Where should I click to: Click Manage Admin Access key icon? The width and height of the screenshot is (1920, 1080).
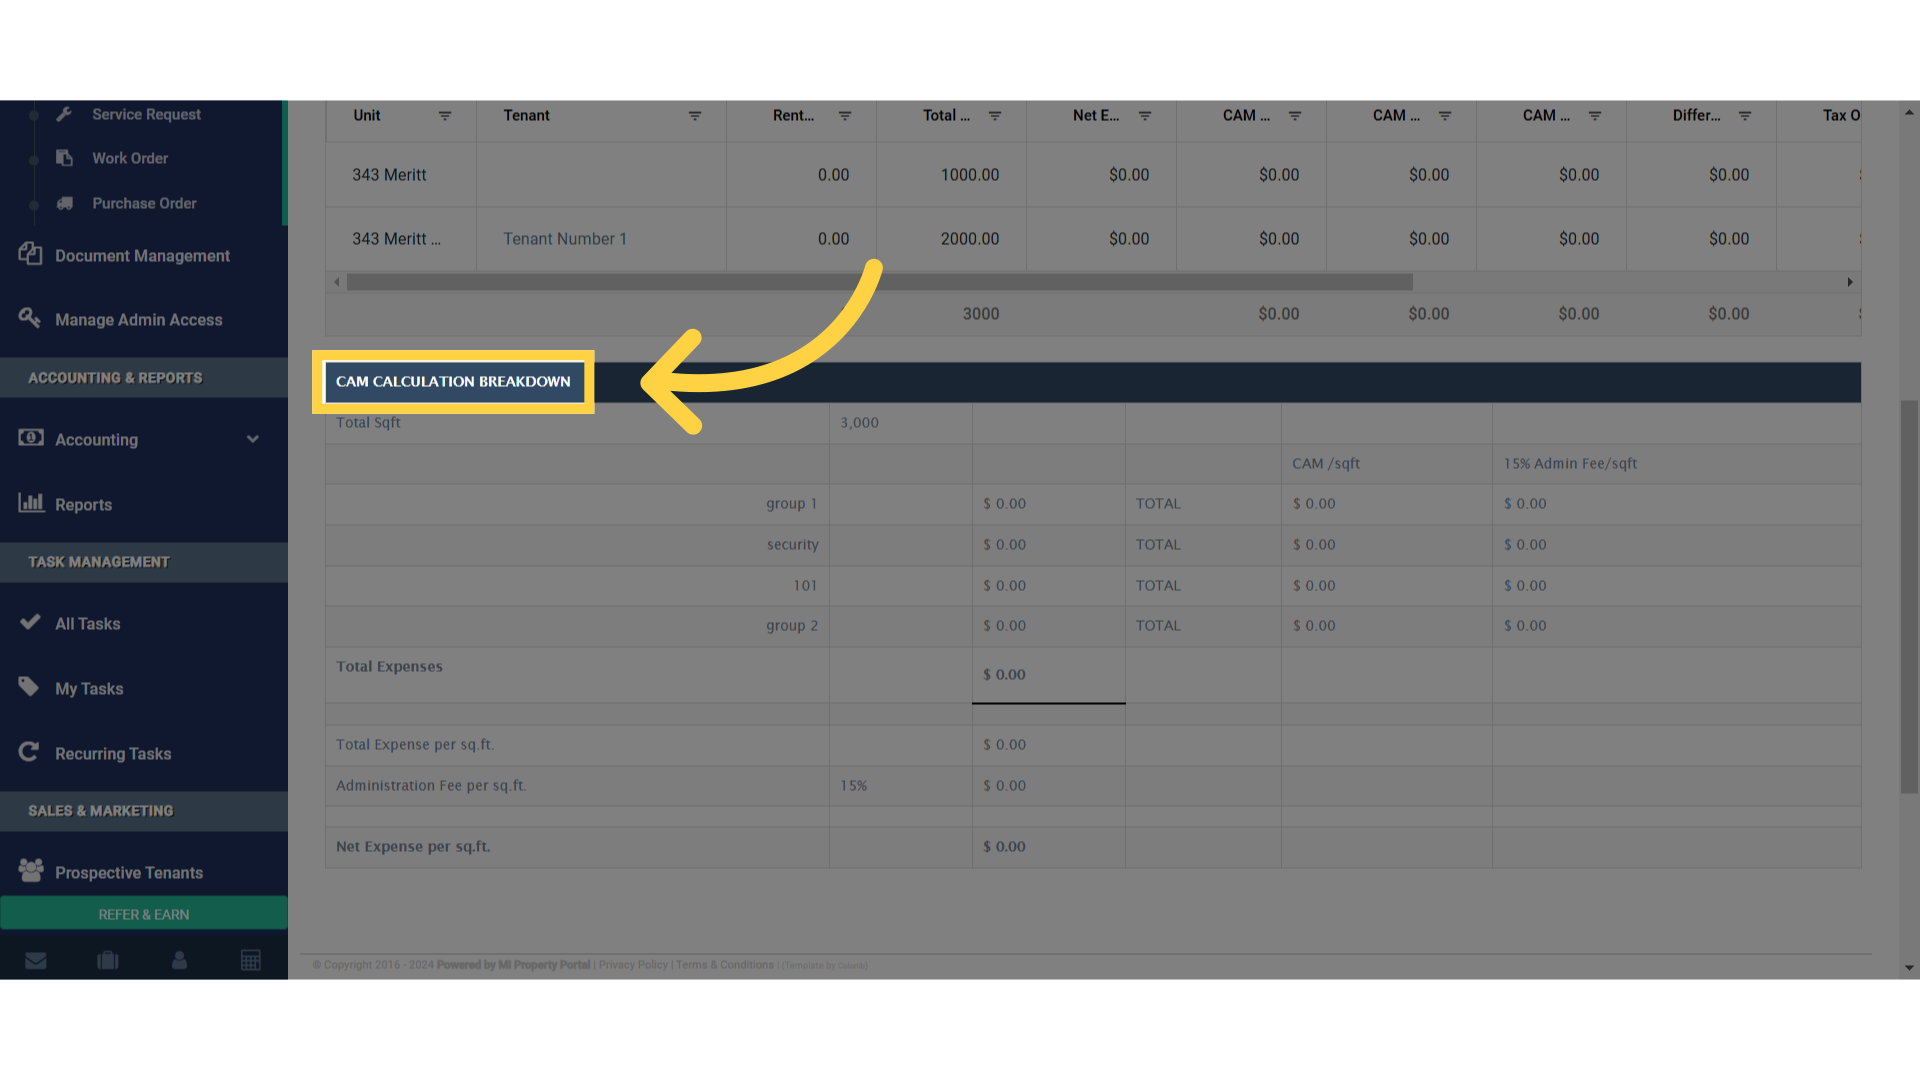click(30, 318)
